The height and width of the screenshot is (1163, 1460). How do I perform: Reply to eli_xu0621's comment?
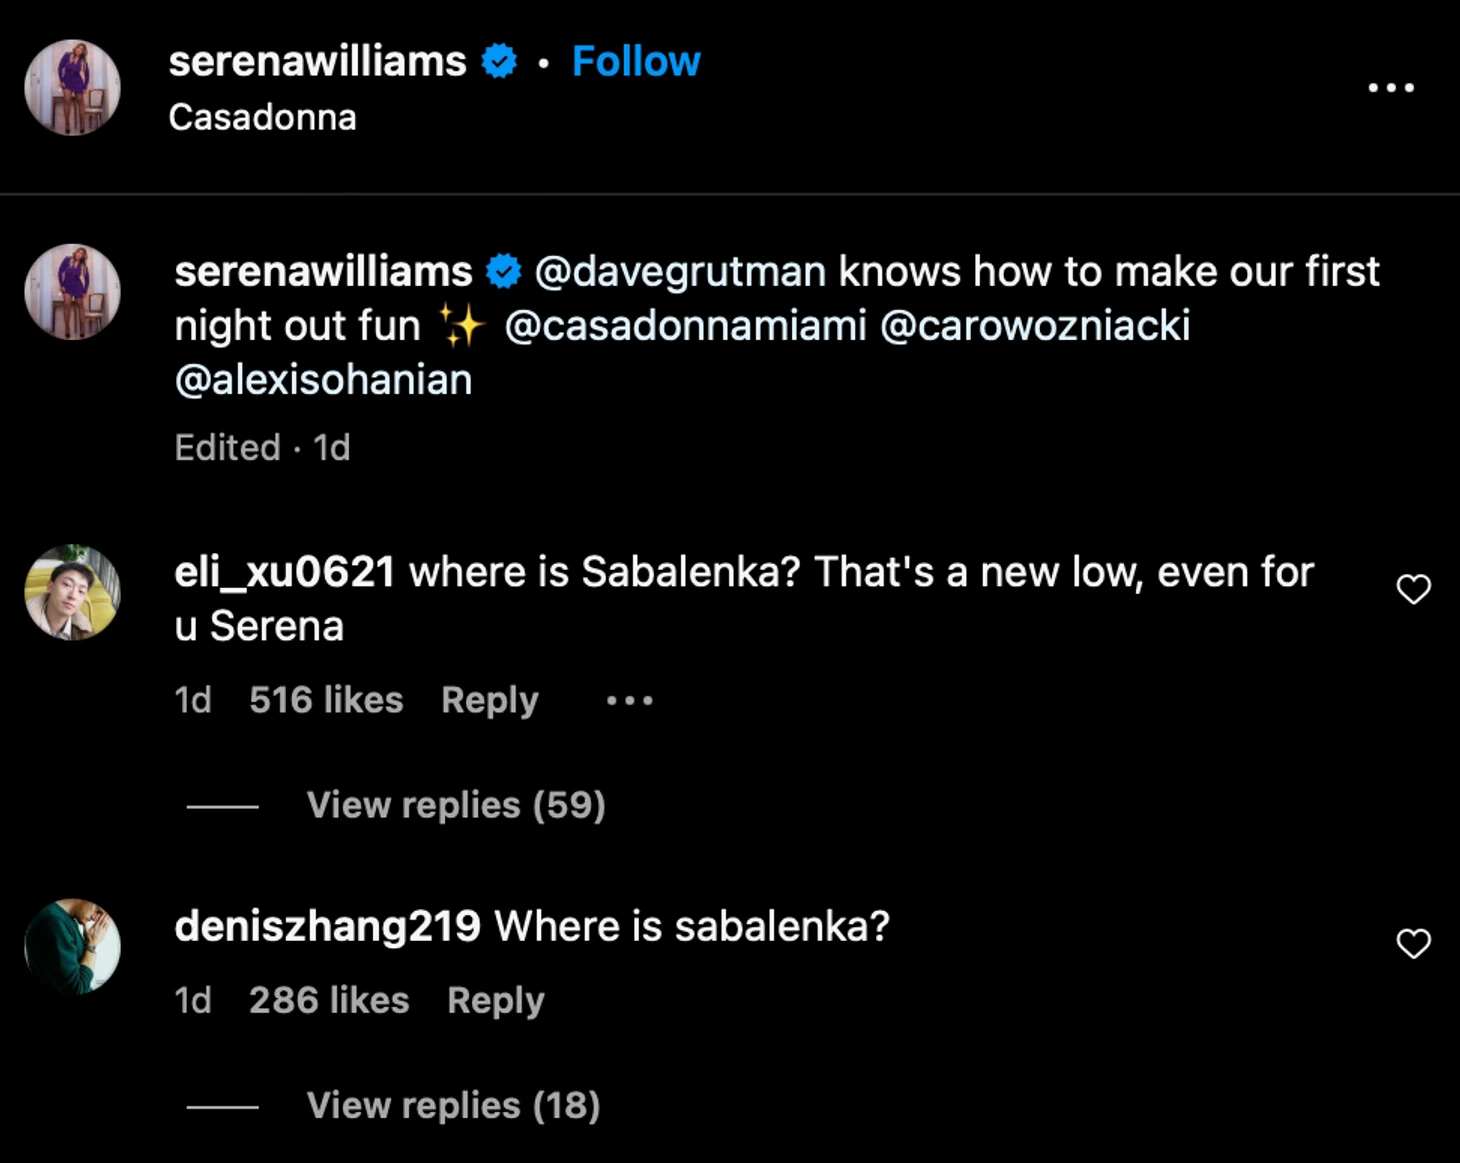[x=490, y=700]
